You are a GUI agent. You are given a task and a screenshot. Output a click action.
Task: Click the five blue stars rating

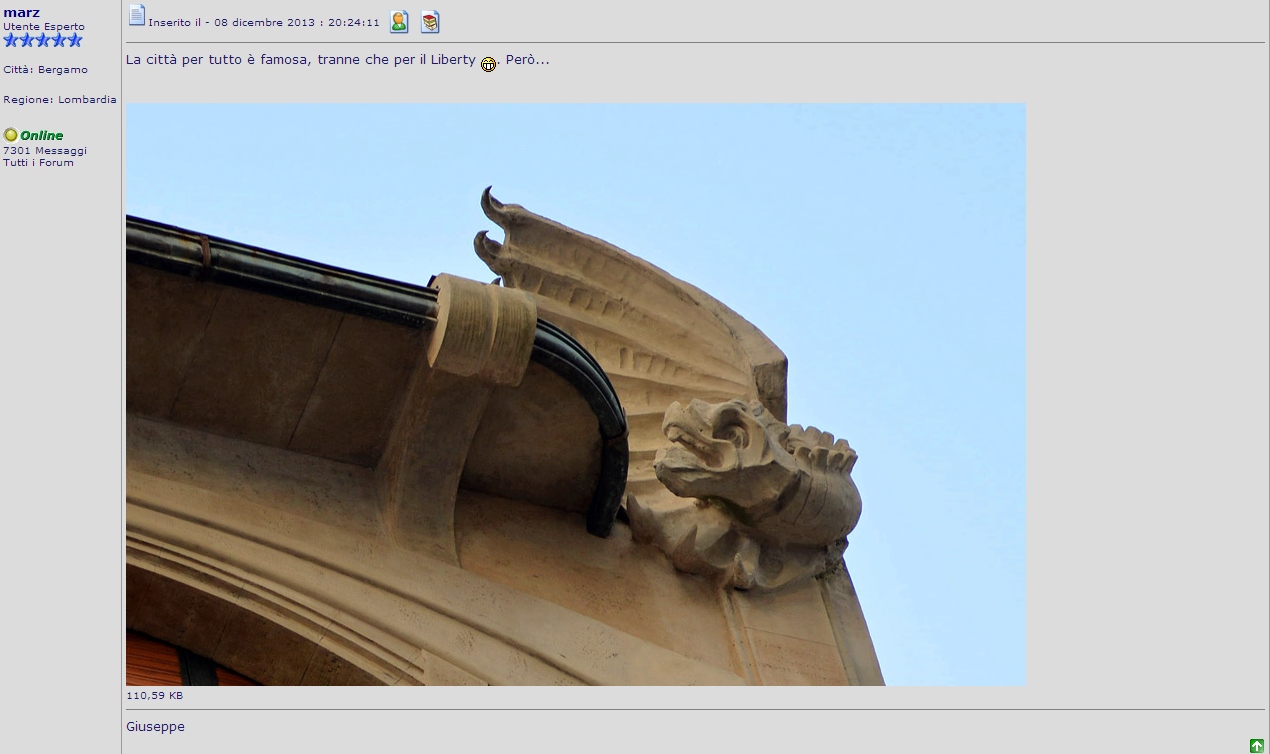[43, 41]
